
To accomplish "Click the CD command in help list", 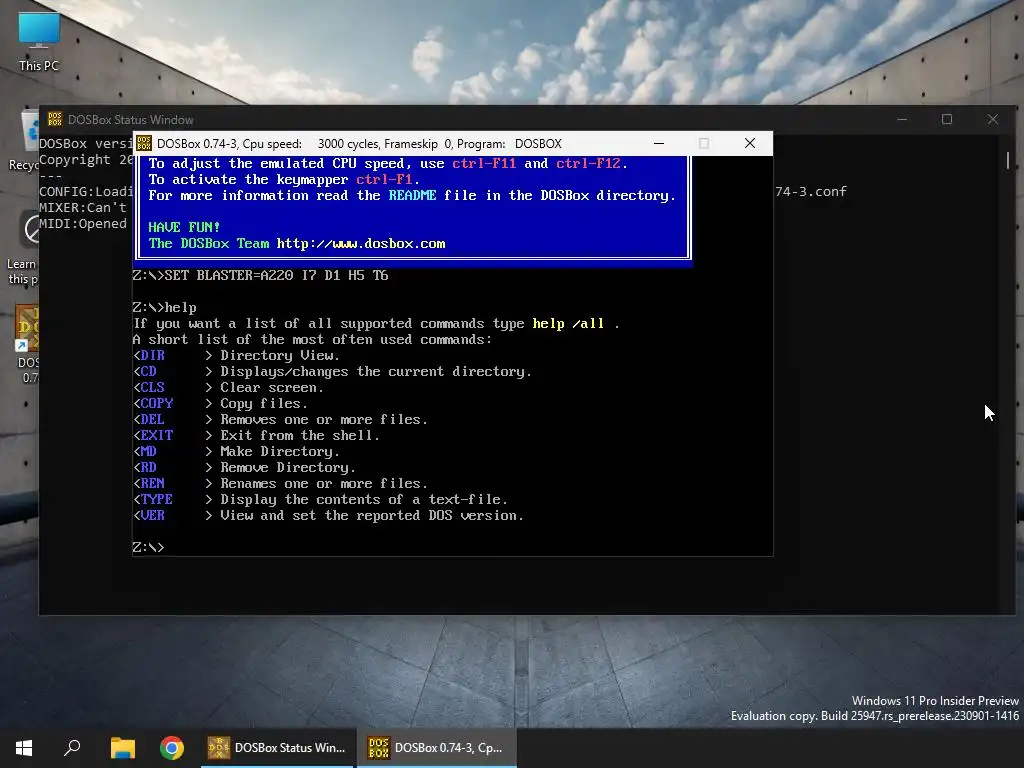I will (x=148, y=372).
